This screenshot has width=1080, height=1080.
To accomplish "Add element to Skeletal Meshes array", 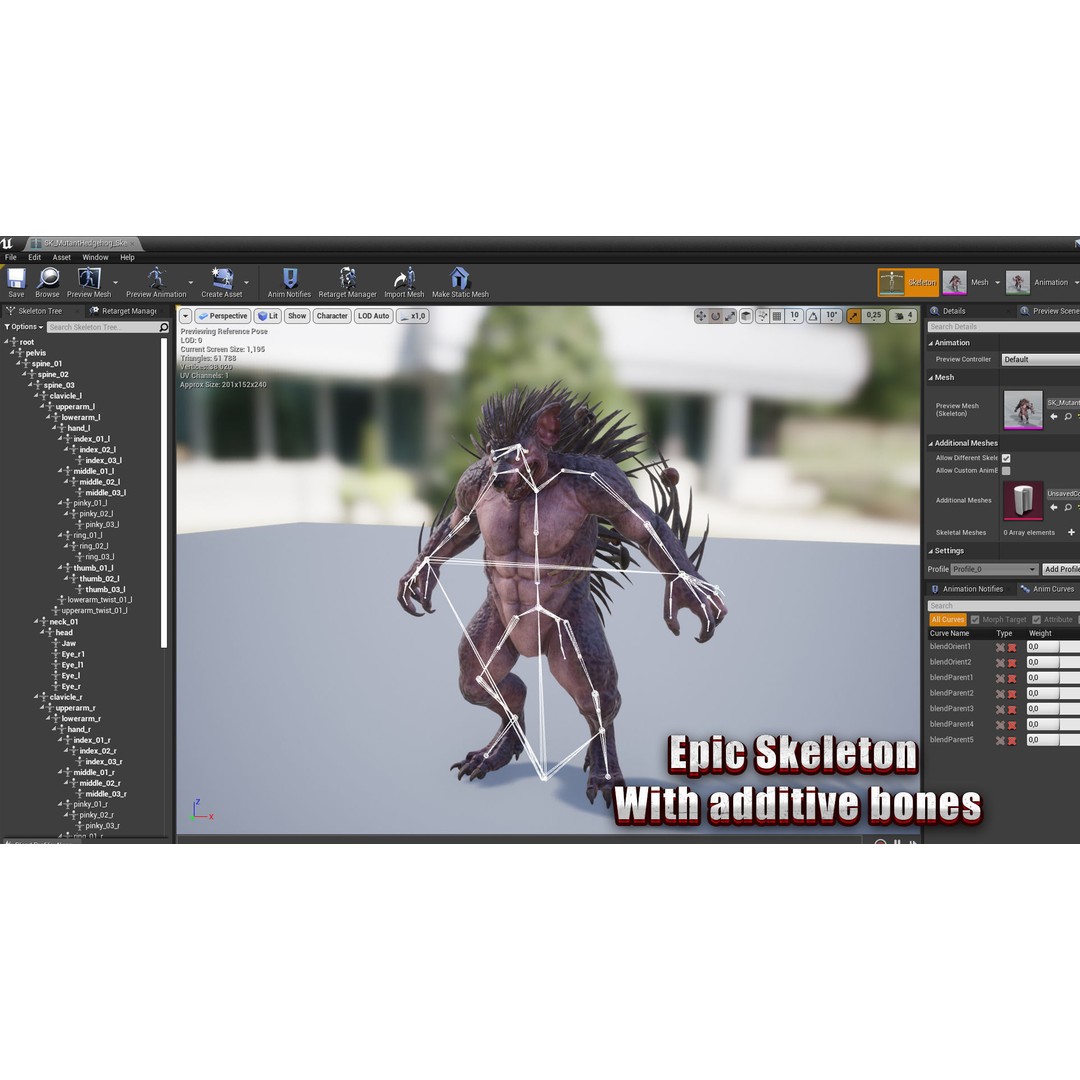I will click(1071, 532).
